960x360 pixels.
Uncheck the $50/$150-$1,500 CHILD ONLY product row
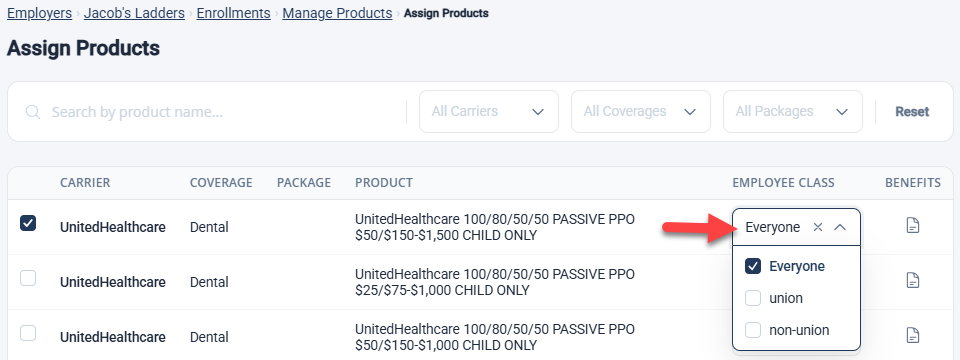[x=28, y=223]
